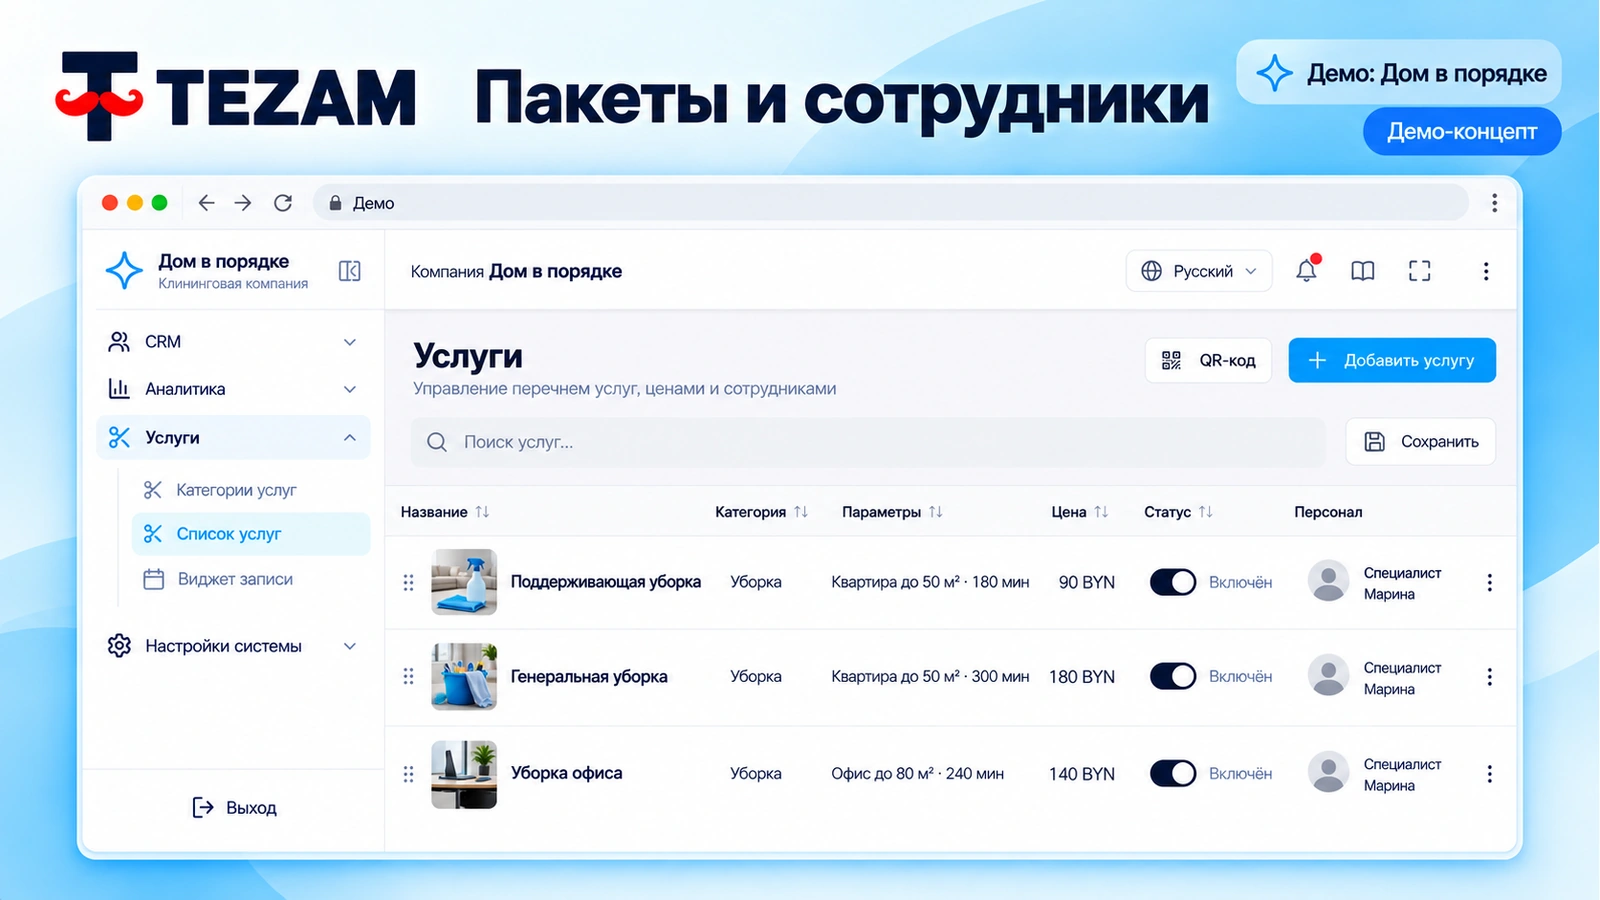Click Выход to log out
The width and height of the screenshot is (1600, 900).
point(234,808)
